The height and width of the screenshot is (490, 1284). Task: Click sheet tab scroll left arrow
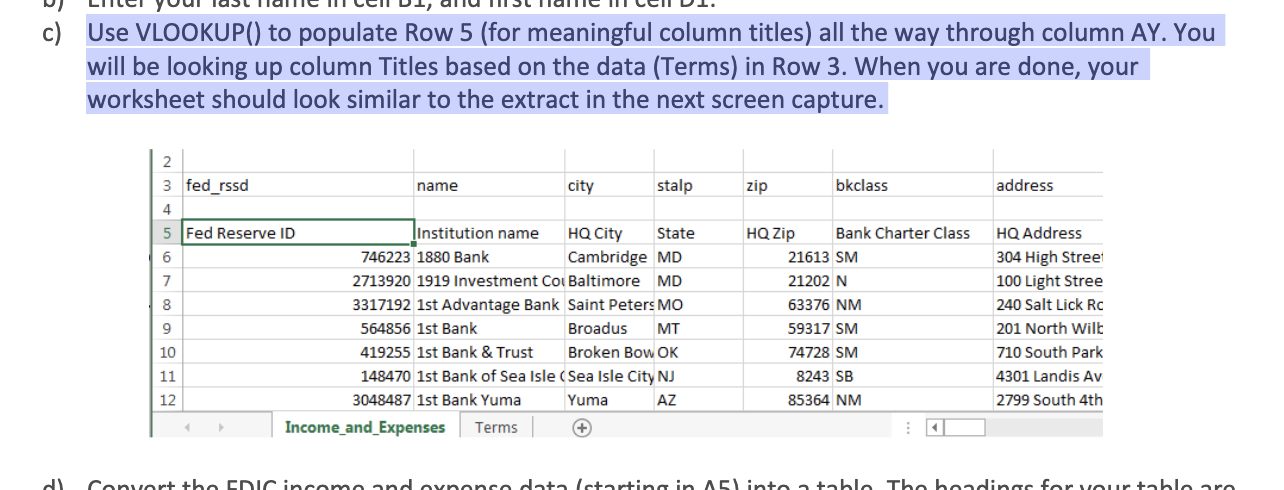185,428
